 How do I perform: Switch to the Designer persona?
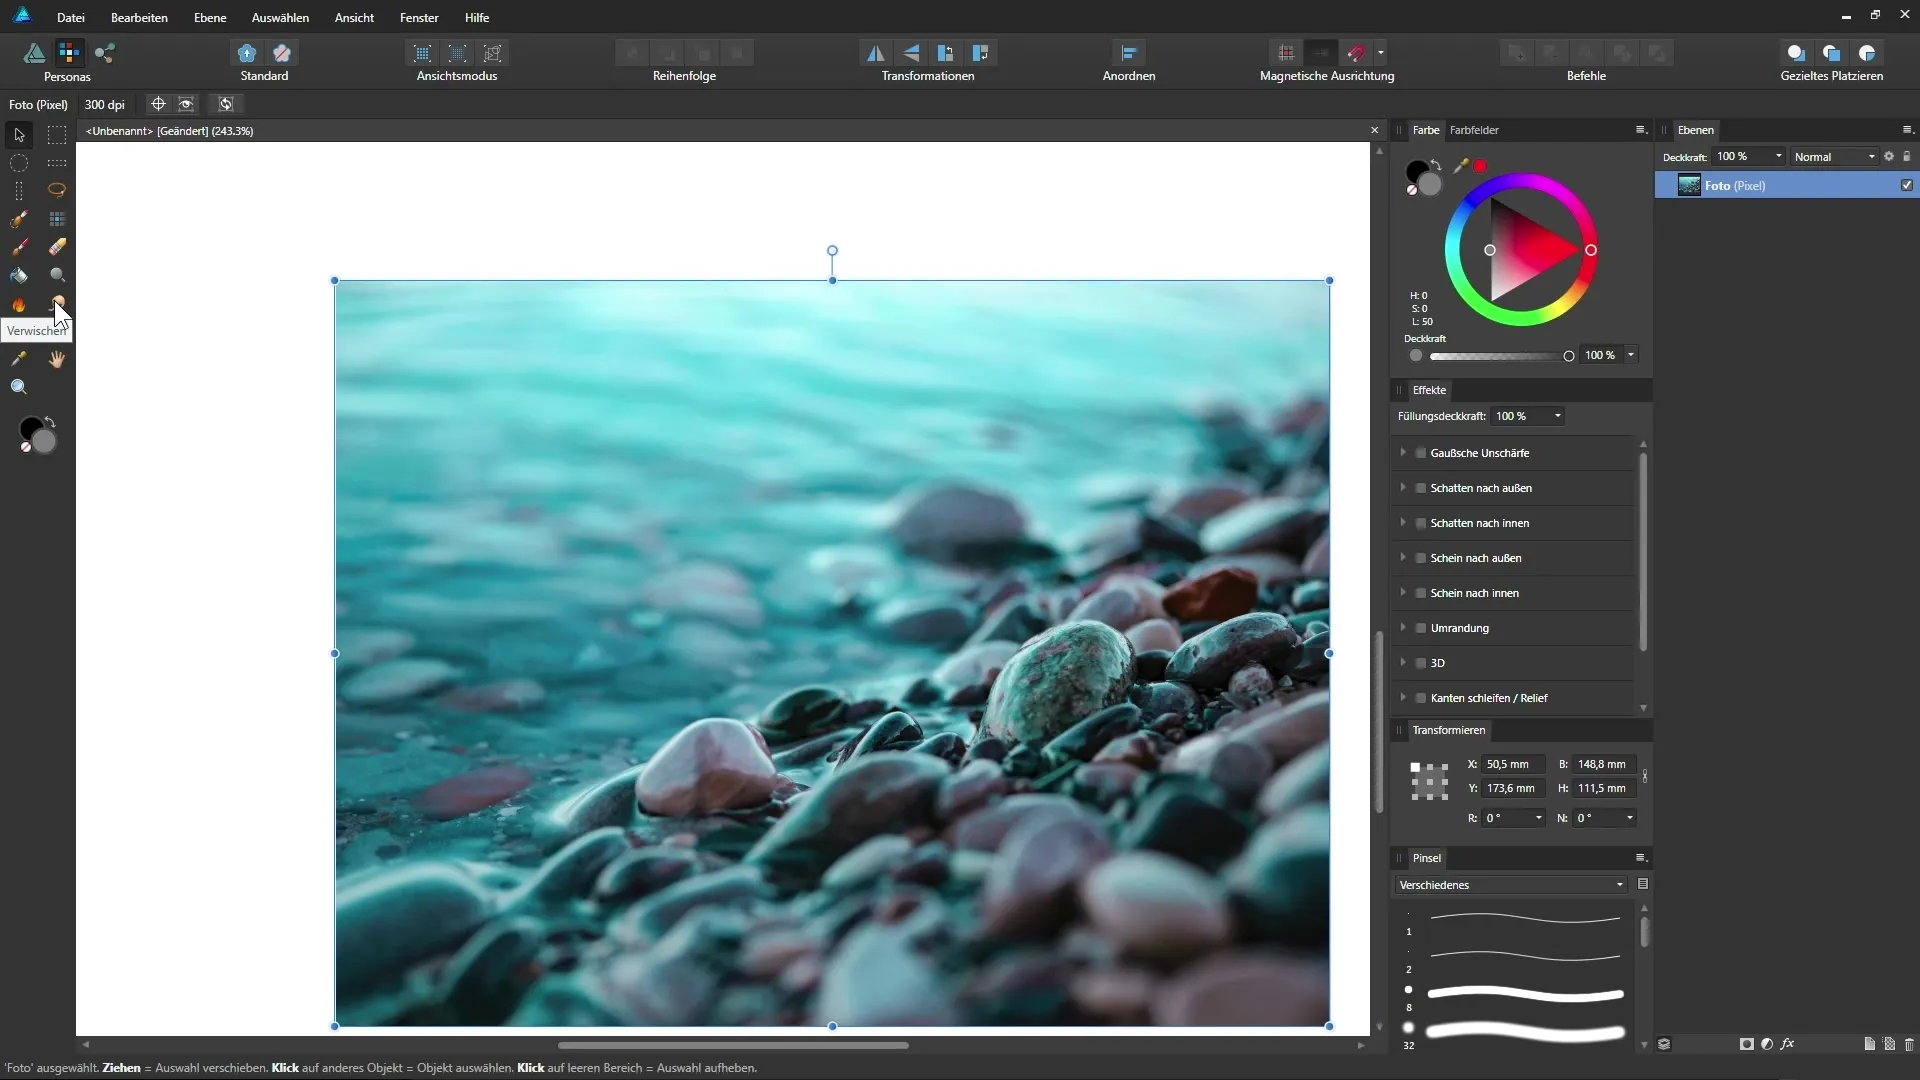coord(34,53)
